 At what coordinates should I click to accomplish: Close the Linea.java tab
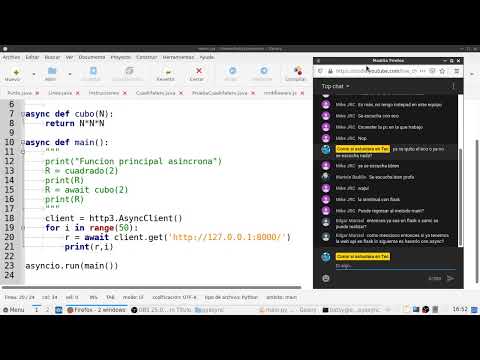pyautogui.click(x=78, y=93)
